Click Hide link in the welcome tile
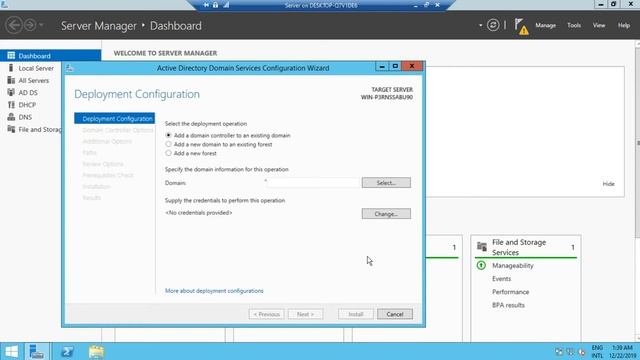This screenshot has width=640, height=360. pos(608,184)
